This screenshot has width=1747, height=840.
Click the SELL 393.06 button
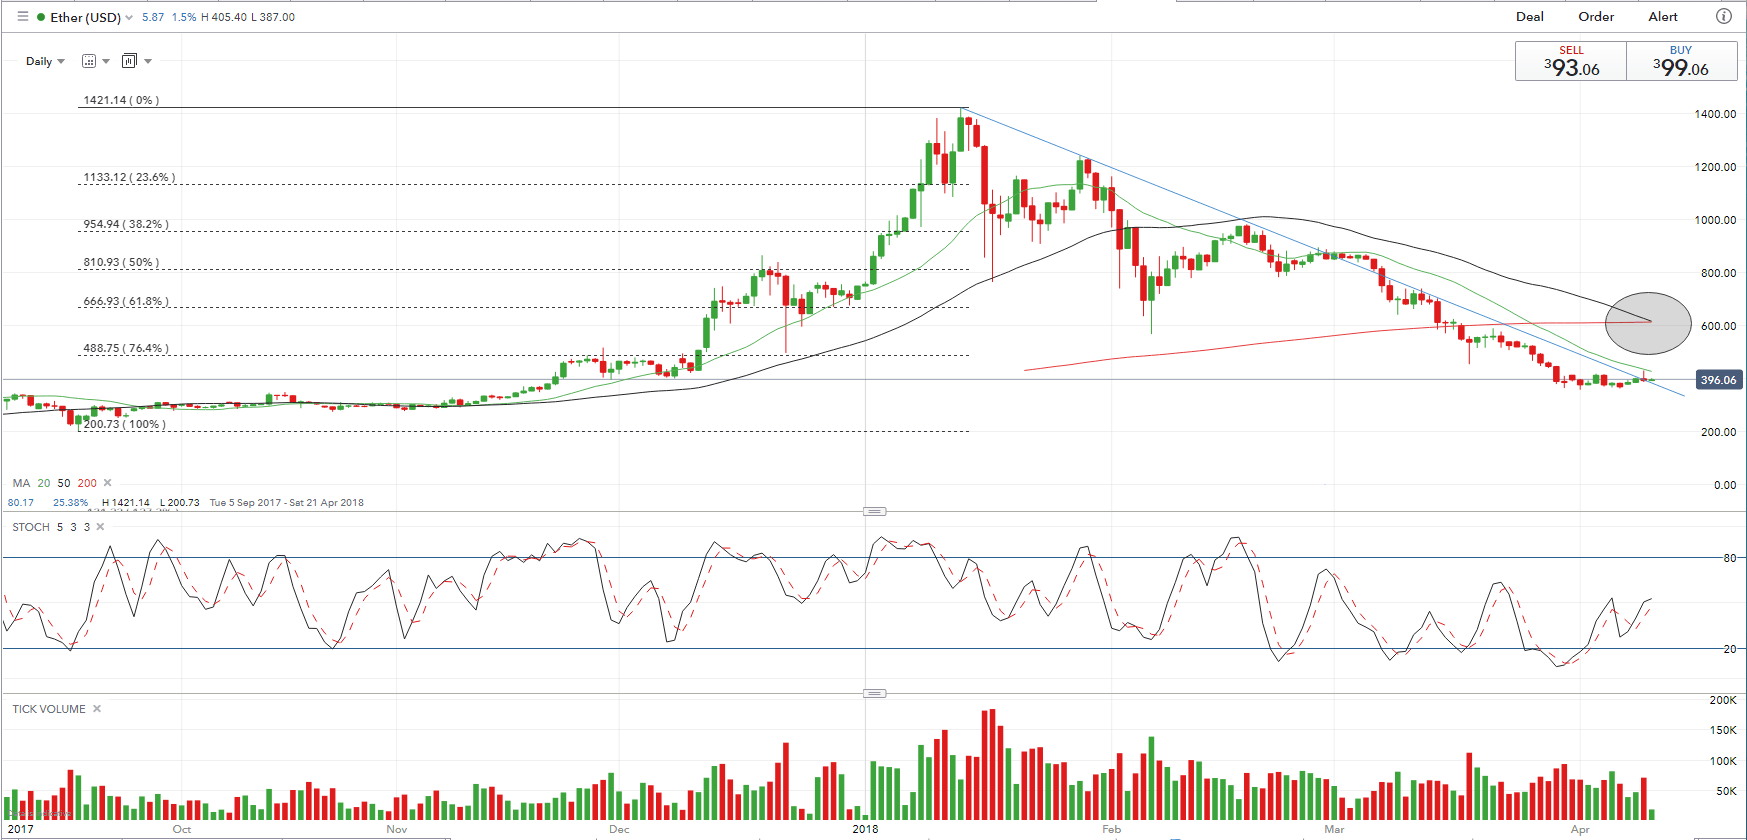click(x=1571, y=61)
